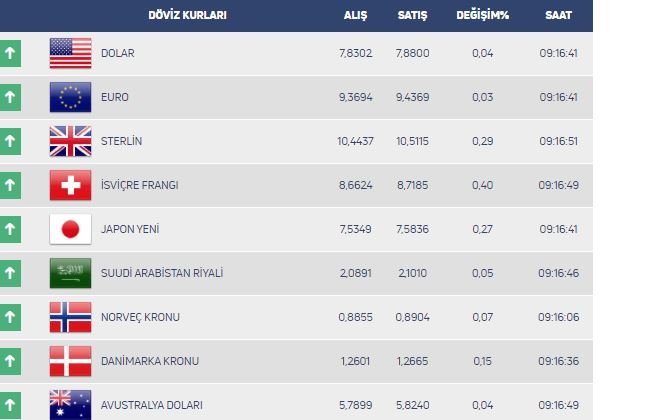Click the Saudi Arabia flag icon
670x420 pixels.
click(70, 273)
